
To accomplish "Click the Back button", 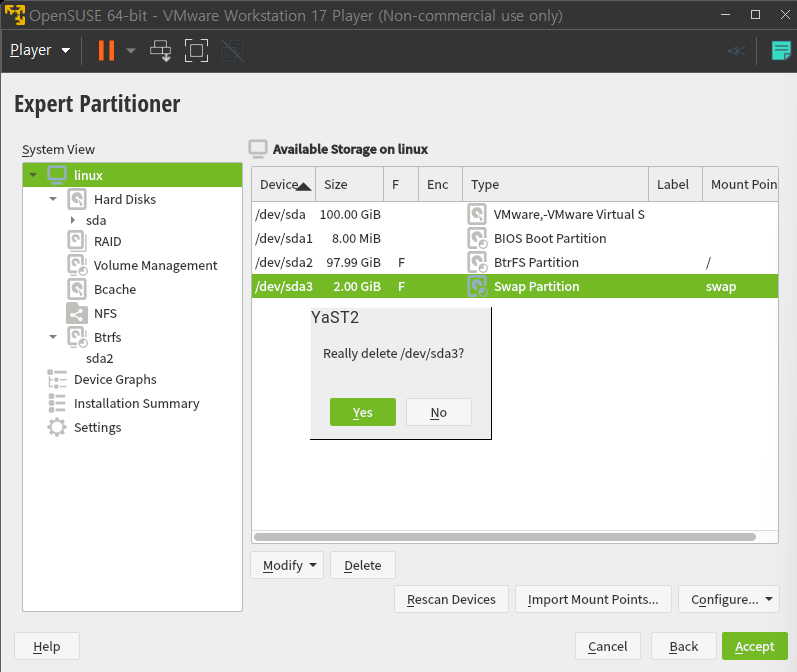I will pos(684,646).
